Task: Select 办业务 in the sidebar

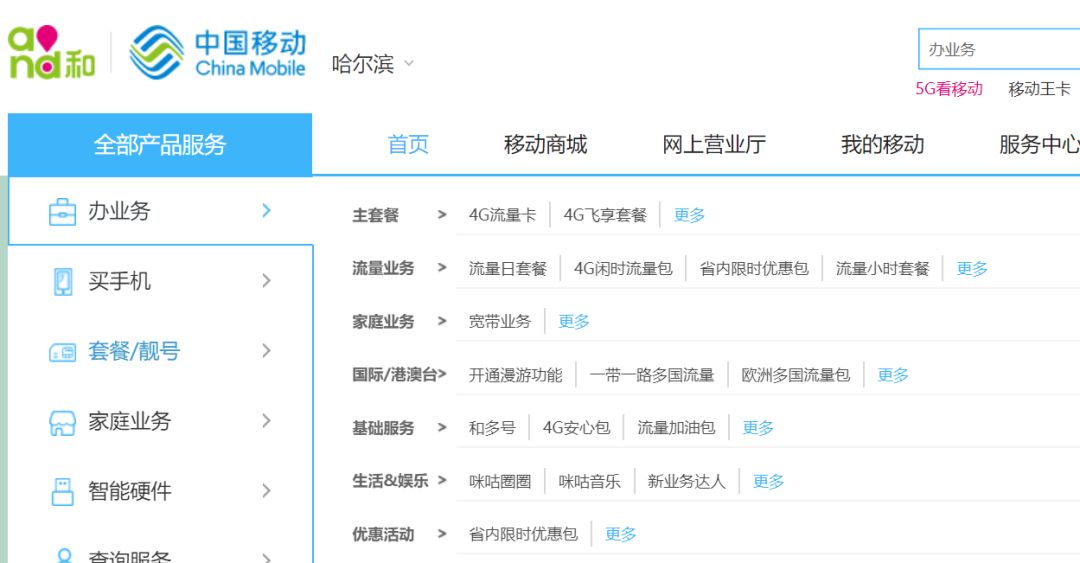Action: coord(119,211)
